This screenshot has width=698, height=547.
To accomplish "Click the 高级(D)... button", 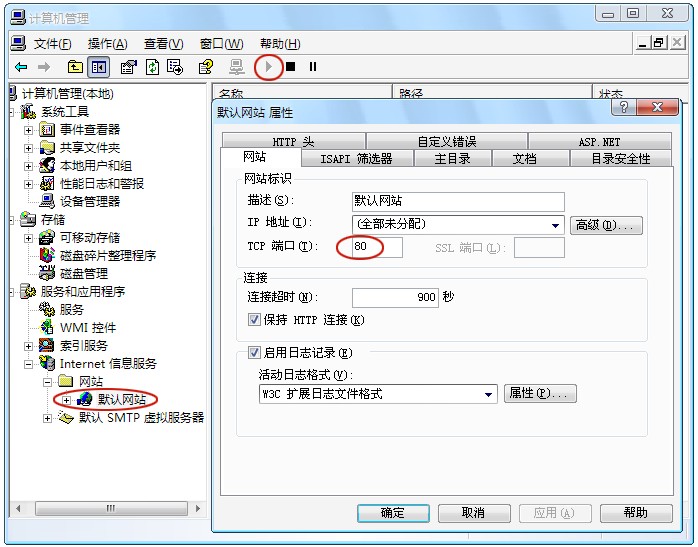I will point(606,225).
